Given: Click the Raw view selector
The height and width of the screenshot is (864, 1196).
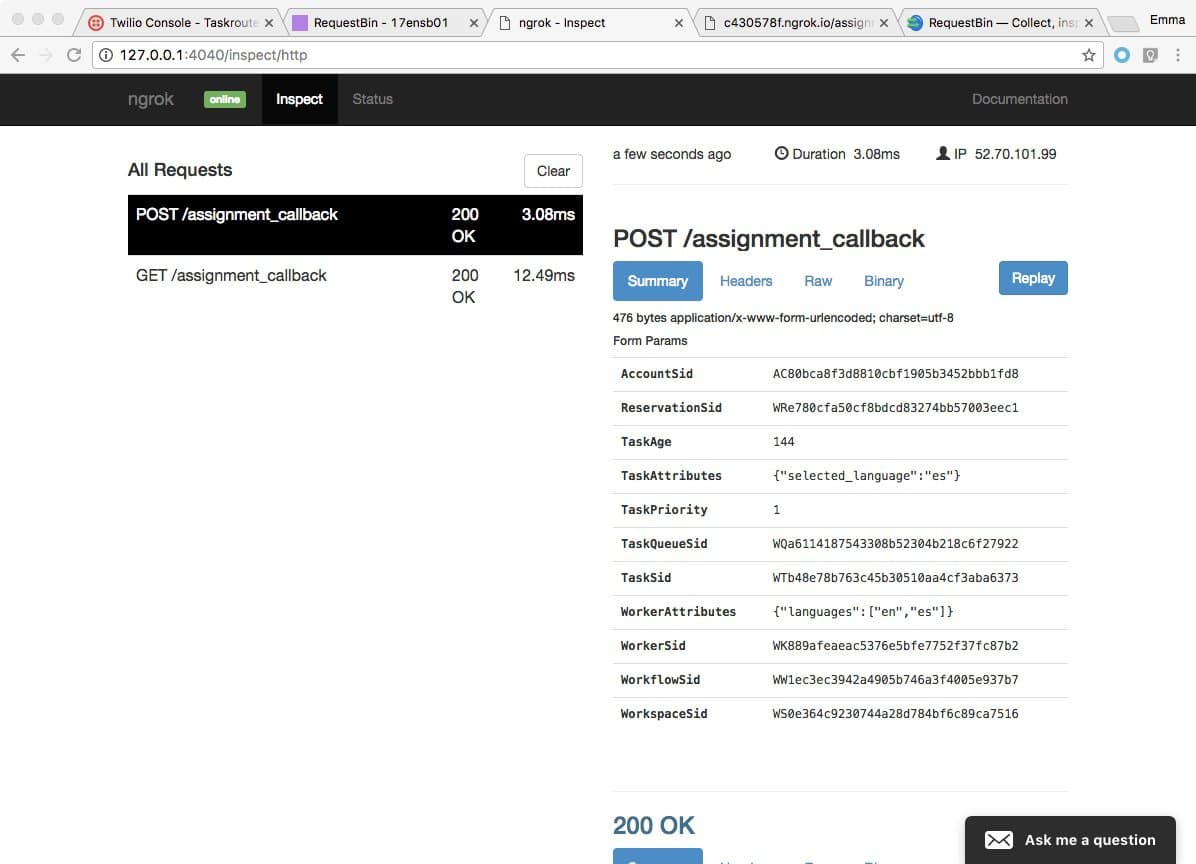Looking at the screenshot, I should click(x=817, y=281).
